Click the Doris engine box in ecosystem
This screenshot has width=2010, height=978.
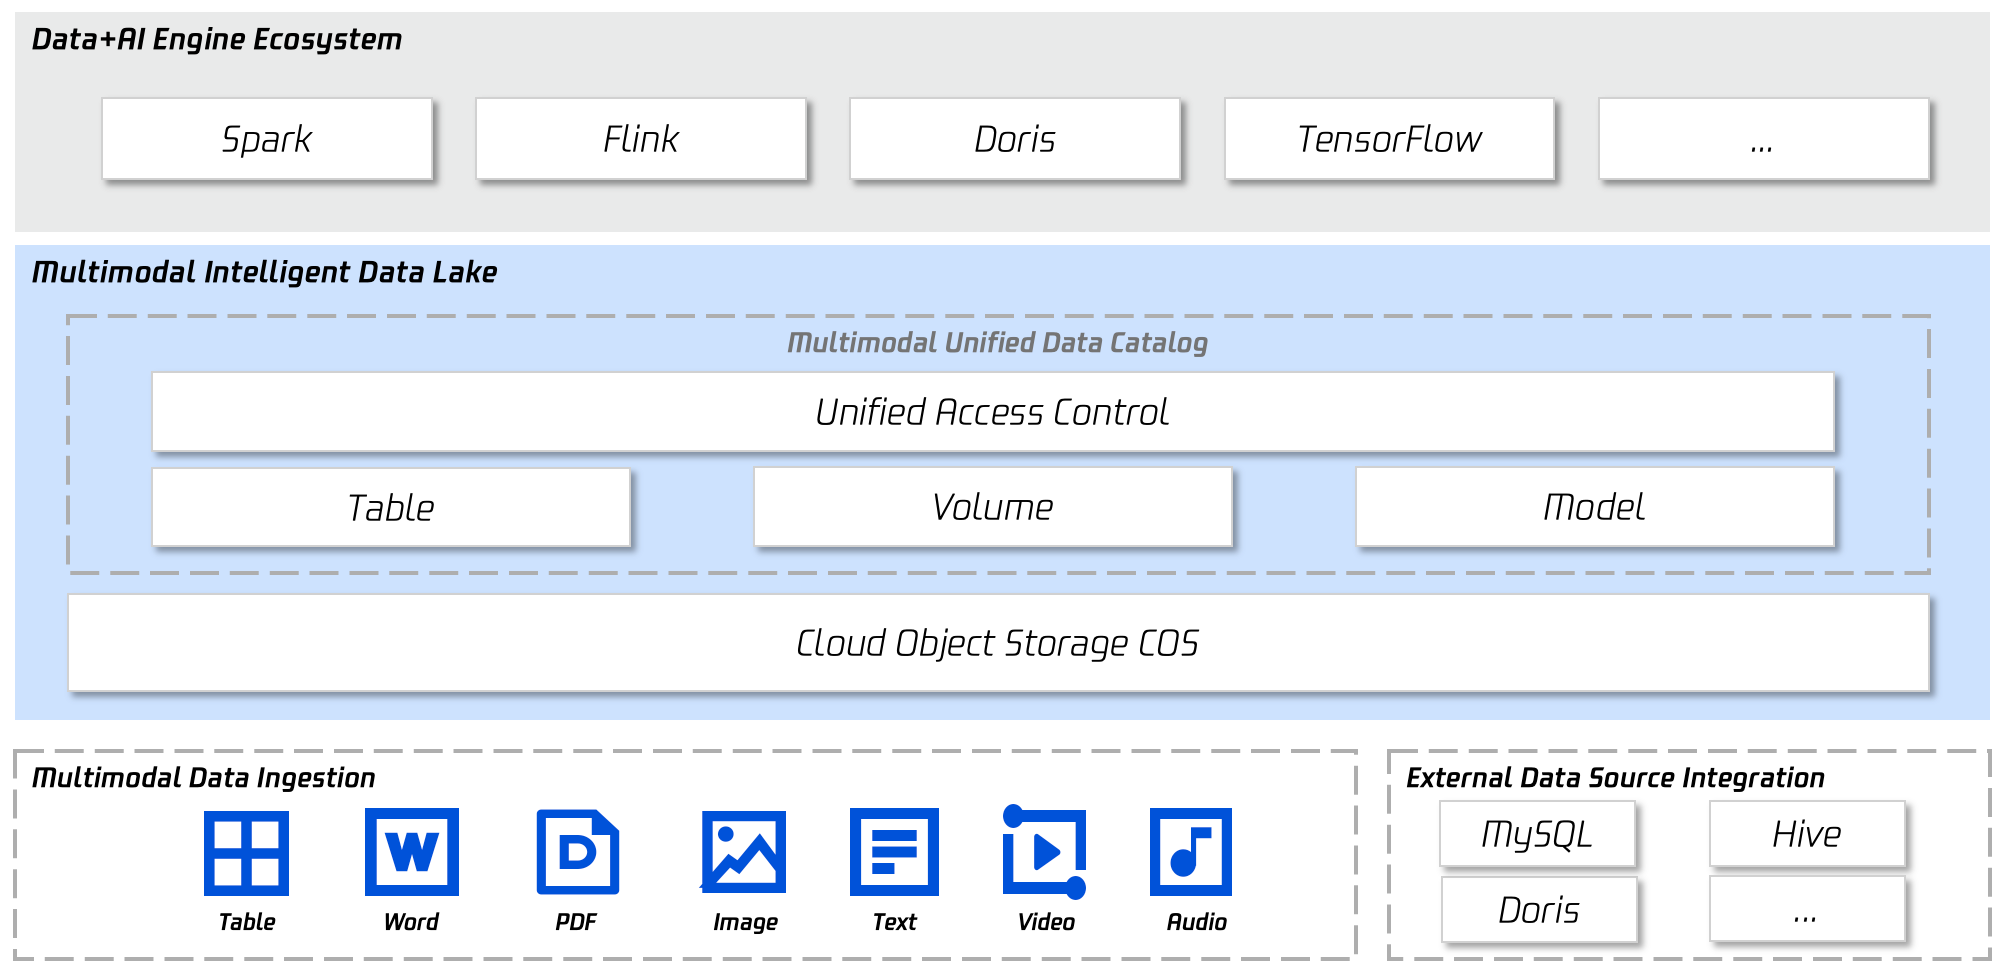point(1015,139)
